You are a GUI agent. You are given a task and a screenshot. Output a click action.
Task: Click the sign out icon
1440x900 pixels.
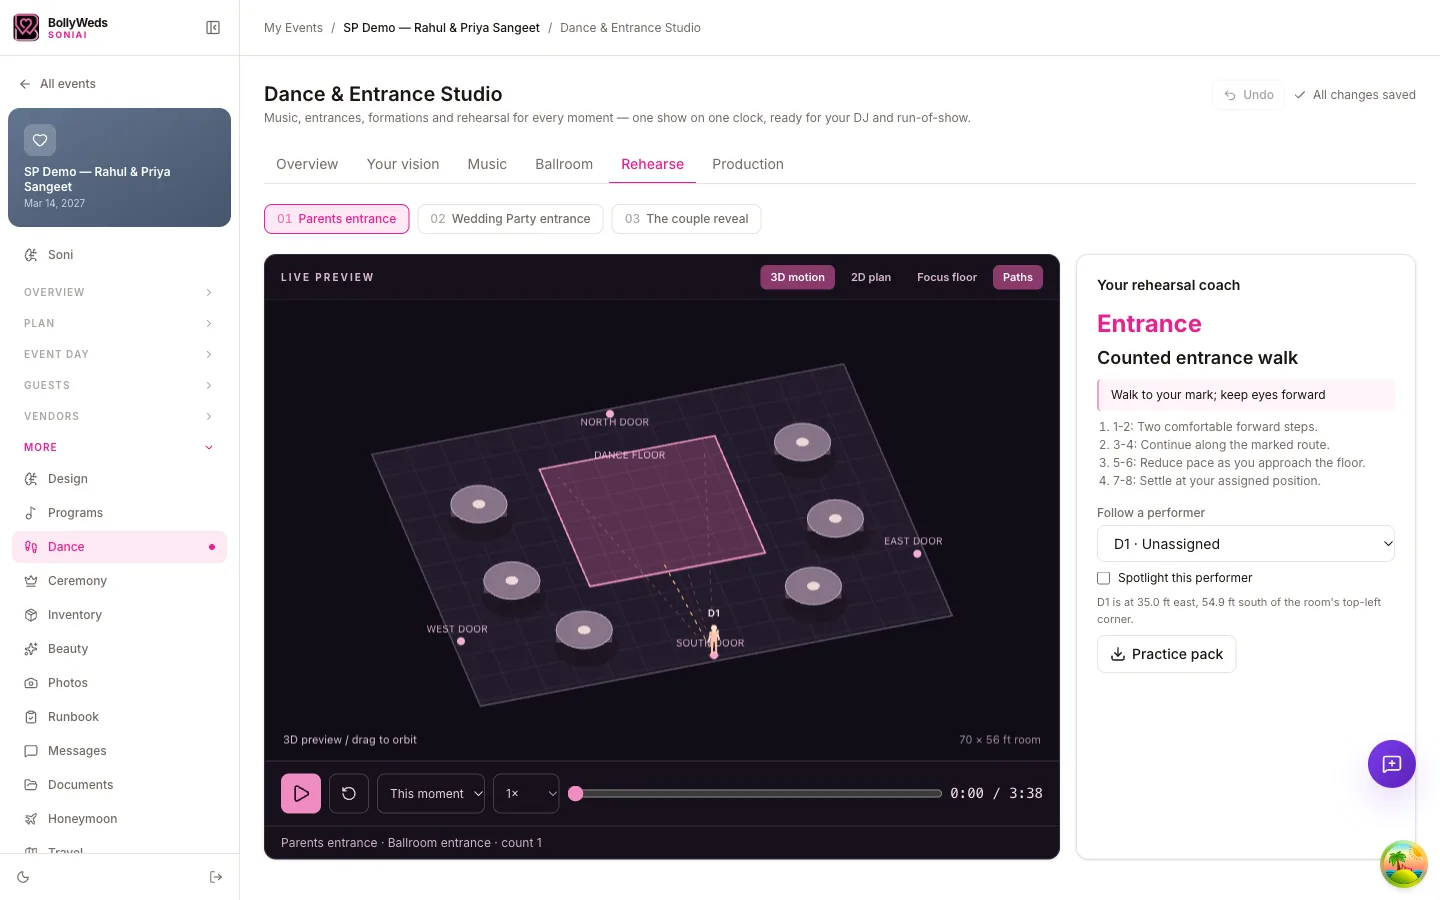215,877
